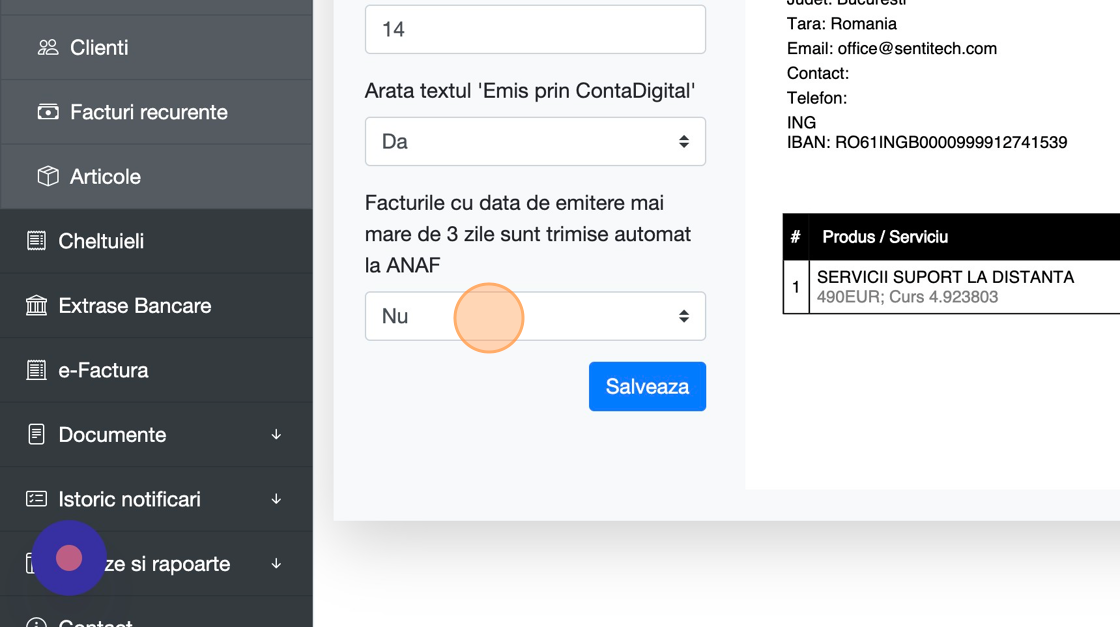This screenshot has width=1120, height=627.
Task: Click the input field containing 14
Action: [535, 29]
